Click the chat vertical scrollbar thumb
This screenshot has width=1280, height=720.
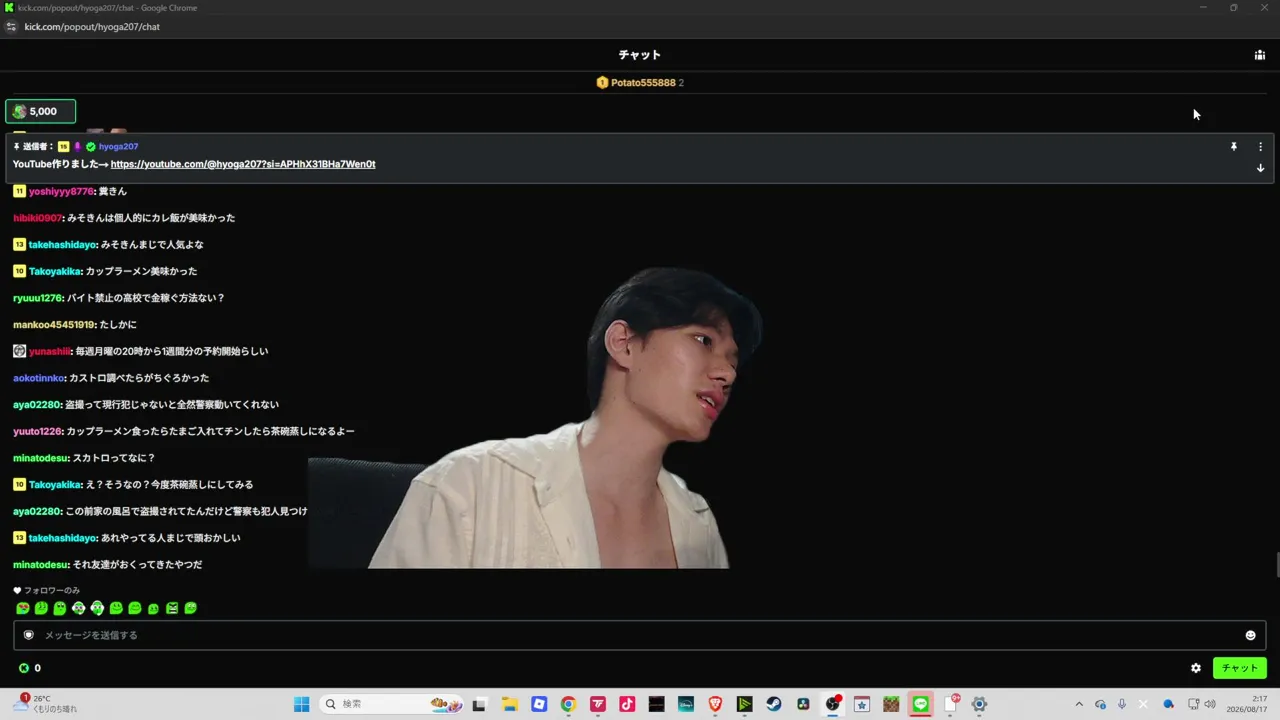[1277, 565]
